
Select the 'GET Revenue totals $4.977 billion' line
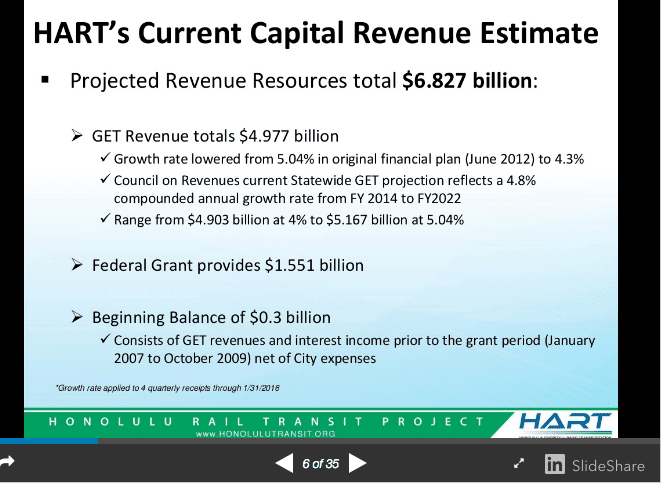click(215, 136)
